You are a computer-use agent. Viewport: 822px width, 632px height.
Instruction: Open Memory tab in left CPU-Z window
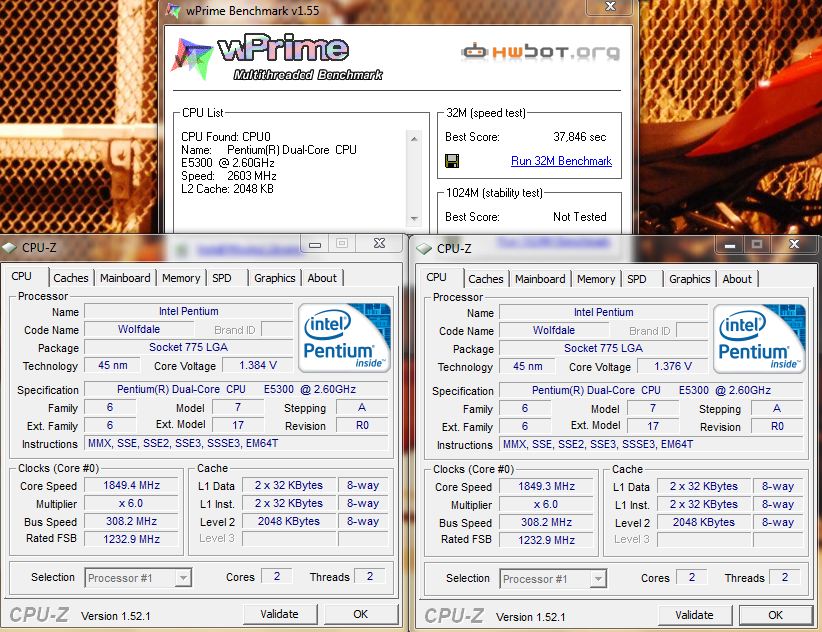pyautogui.click(x=181, y=278)
